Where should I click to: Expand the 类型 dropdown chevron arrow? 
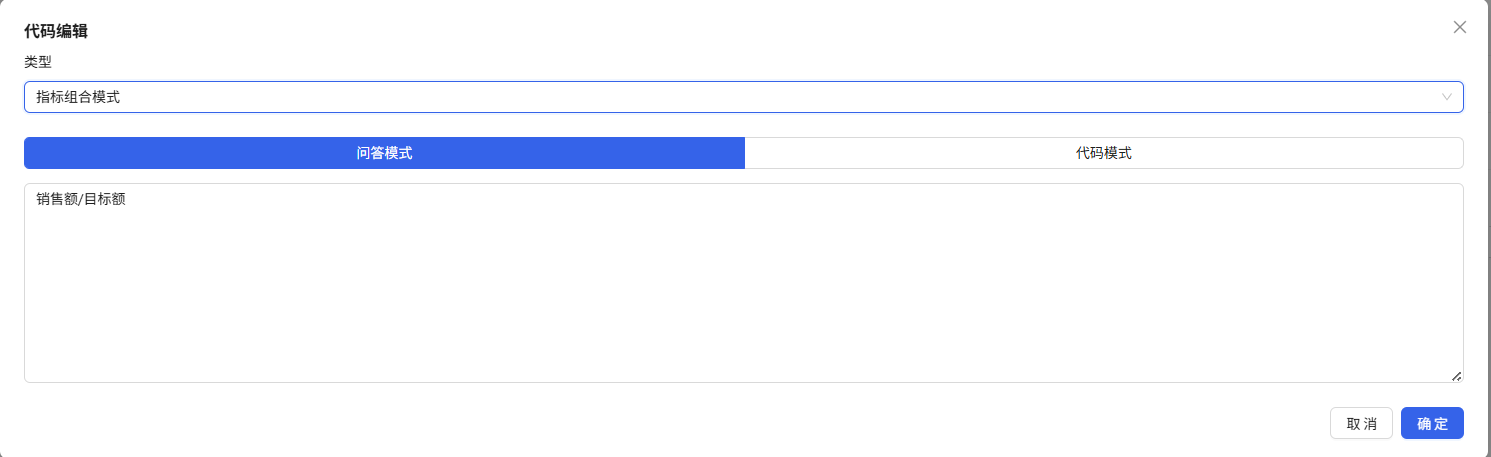[x=1446, y=97]
